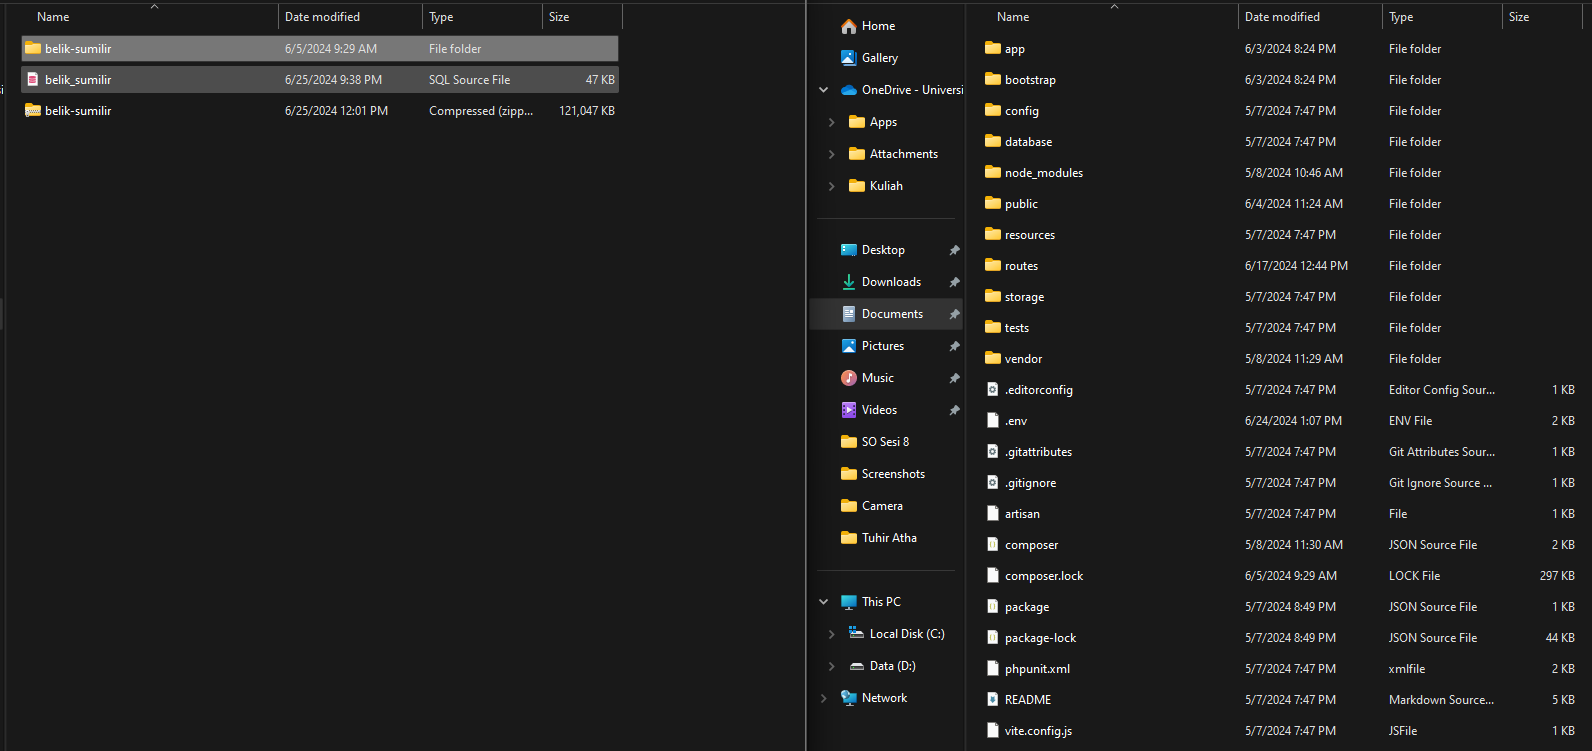Expand the Local Disk (C:) node
This screenshot has width=1592, height=751.
coord(831,634)
